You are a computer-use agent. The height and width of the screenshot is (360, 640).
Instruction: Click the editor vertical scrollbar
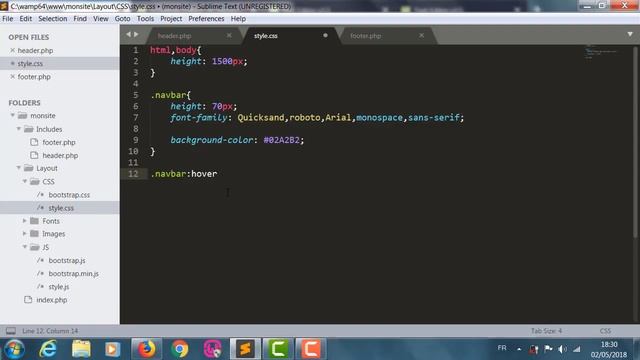[635, 141]
